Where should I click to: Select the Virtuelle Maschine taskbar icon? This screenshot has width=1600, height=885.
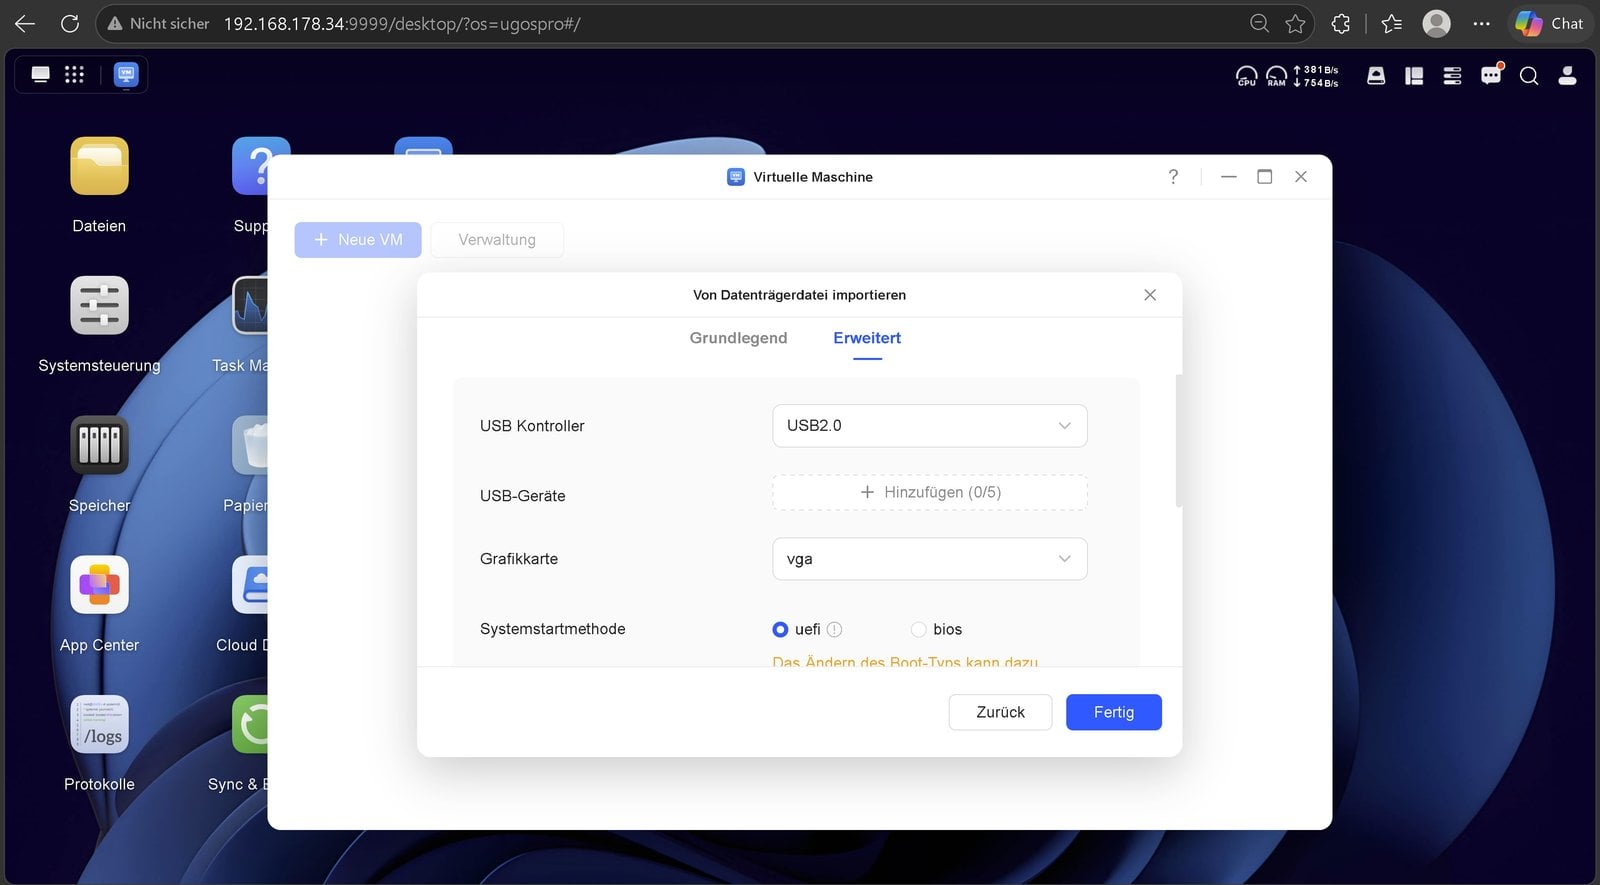coord(126,74)
